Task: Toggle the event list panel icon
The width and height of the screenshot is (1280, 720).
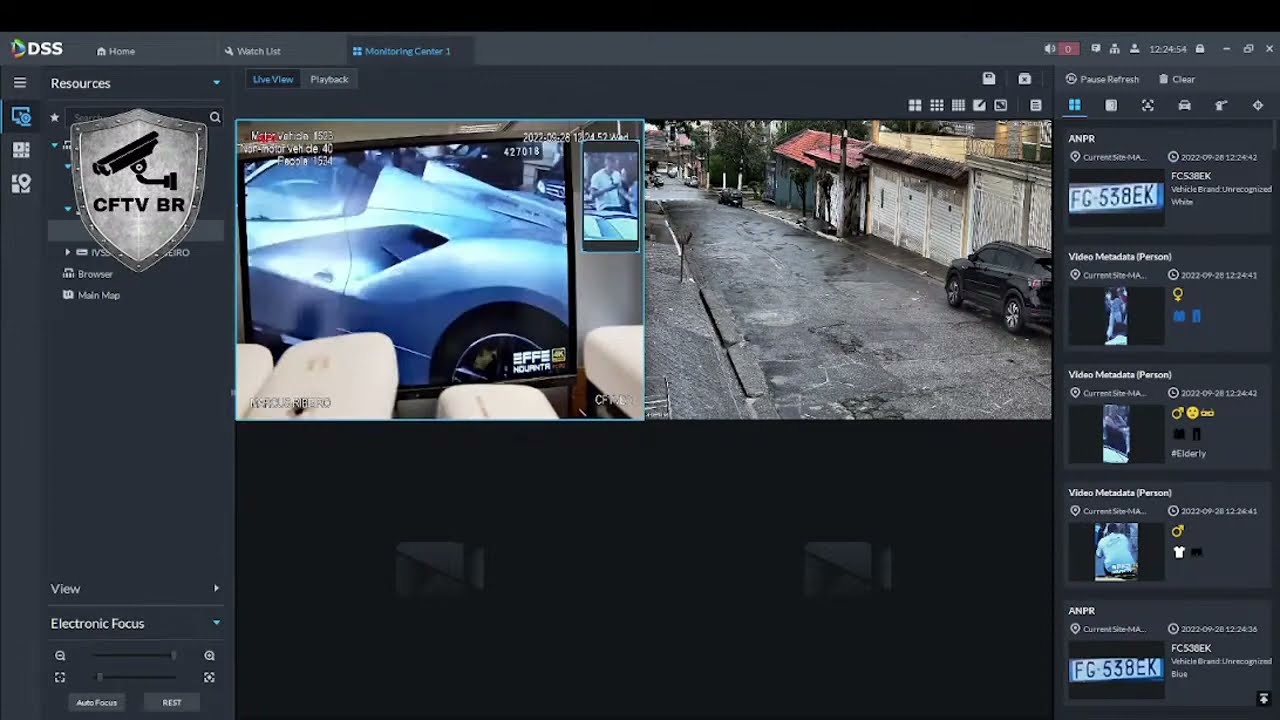Action: pyautogui.click(x=1036, y=105)
